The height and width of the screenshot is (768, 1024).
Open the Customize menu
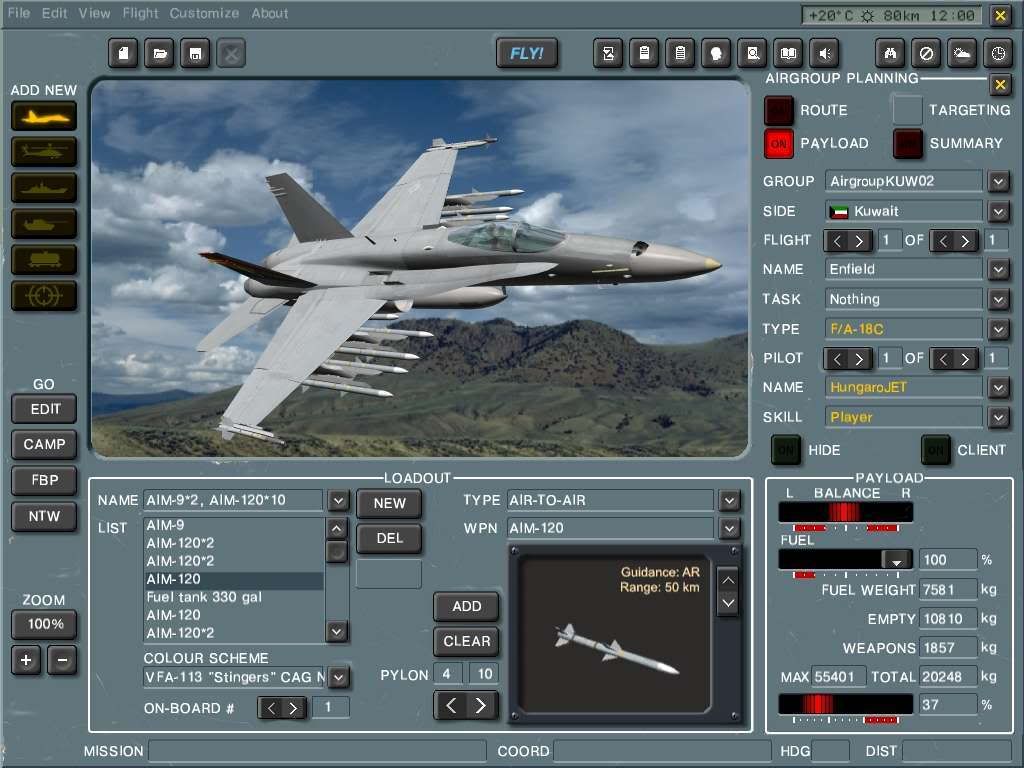[204, 13]
